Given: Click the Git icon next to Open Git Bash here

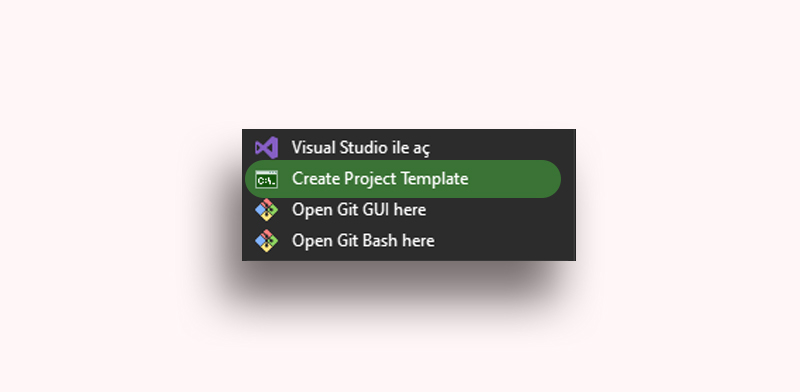Looking at the screenshot, I should coord(266,241).
